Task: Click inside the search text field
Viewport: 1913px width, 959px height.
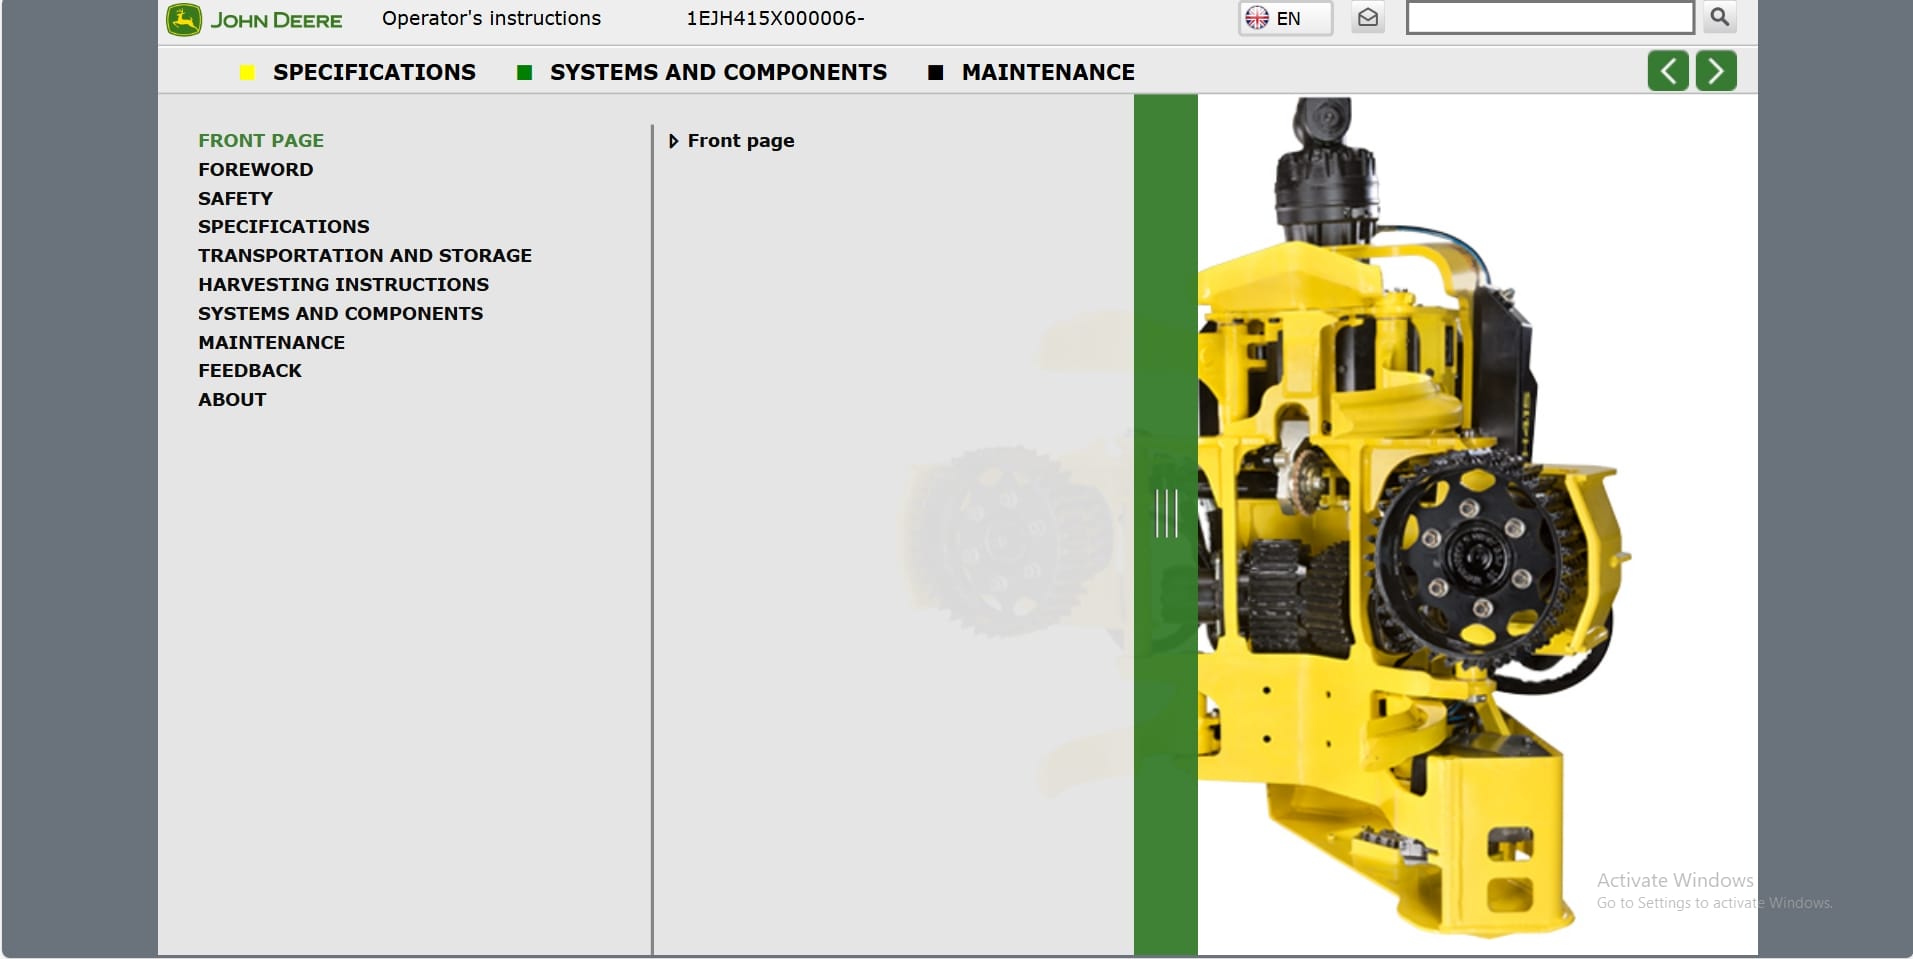Action: coord(1549,18)
